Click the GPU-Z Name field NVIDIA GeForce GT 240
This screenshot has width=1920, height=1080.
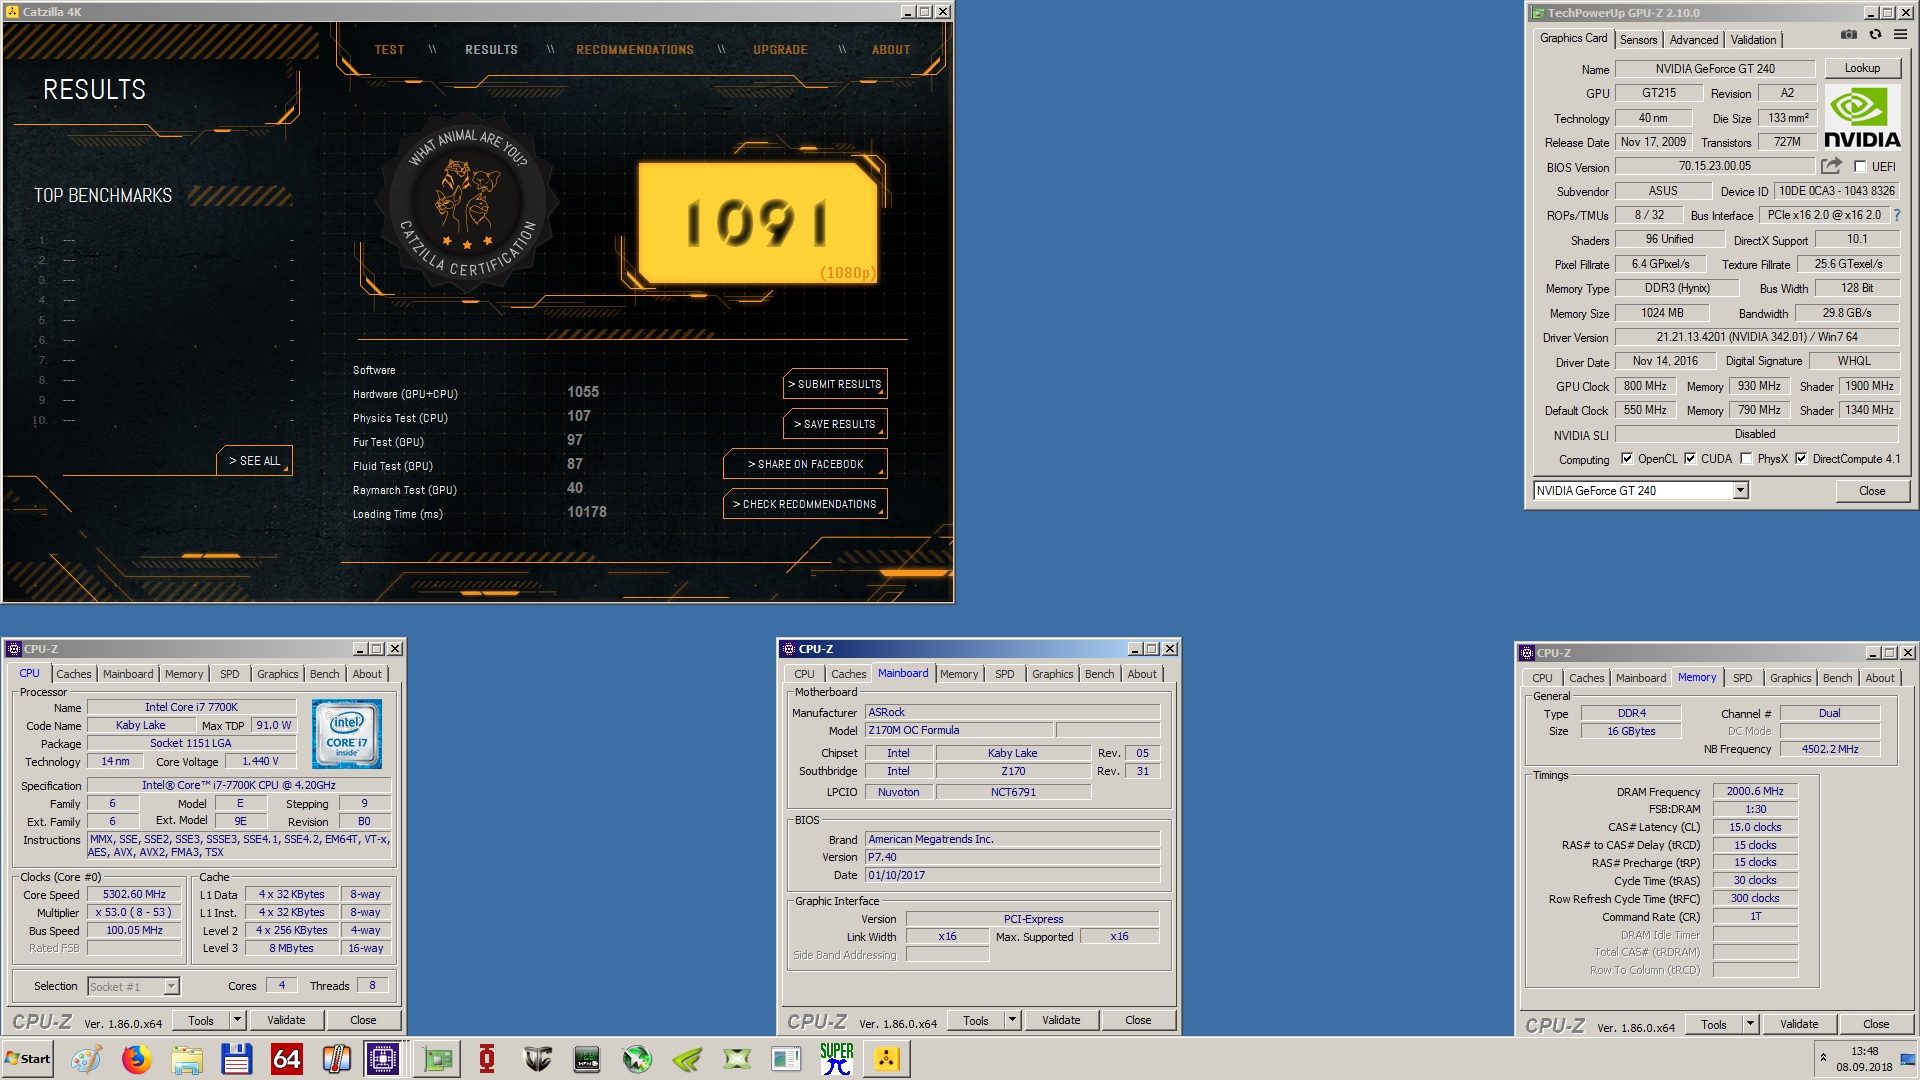click(x=1715, y=68)
